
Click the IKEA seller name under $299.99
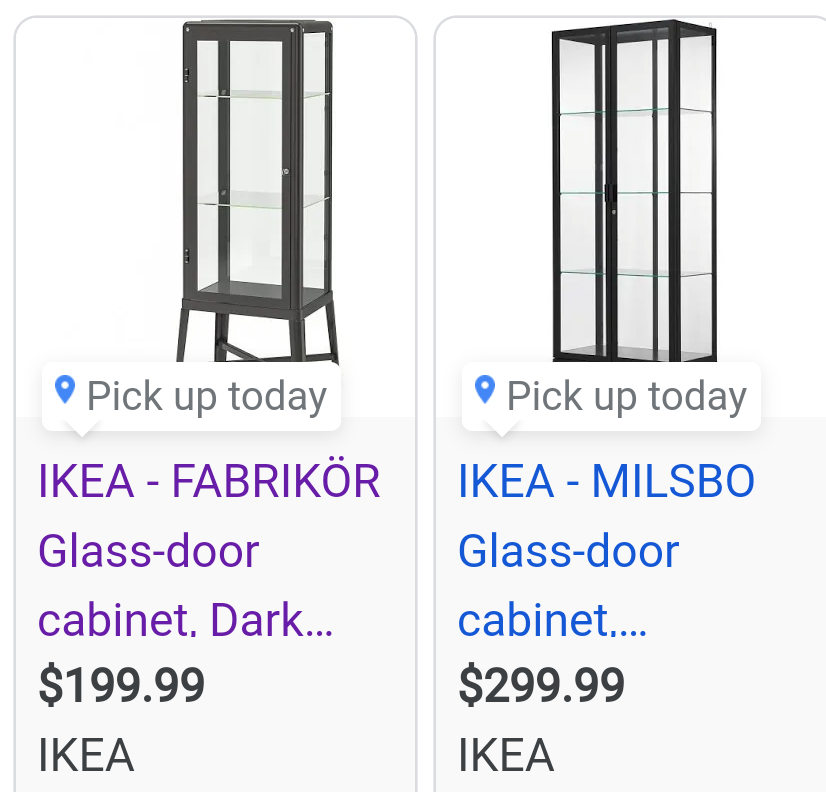click(506, 755)
